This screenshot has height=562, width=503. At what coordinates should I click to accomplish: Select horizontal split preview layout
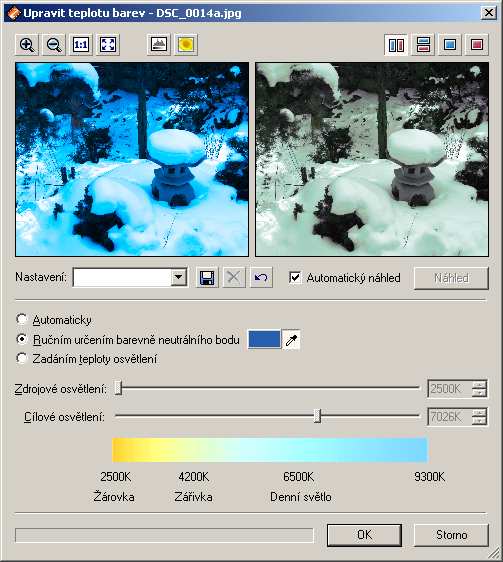point(423,45)
